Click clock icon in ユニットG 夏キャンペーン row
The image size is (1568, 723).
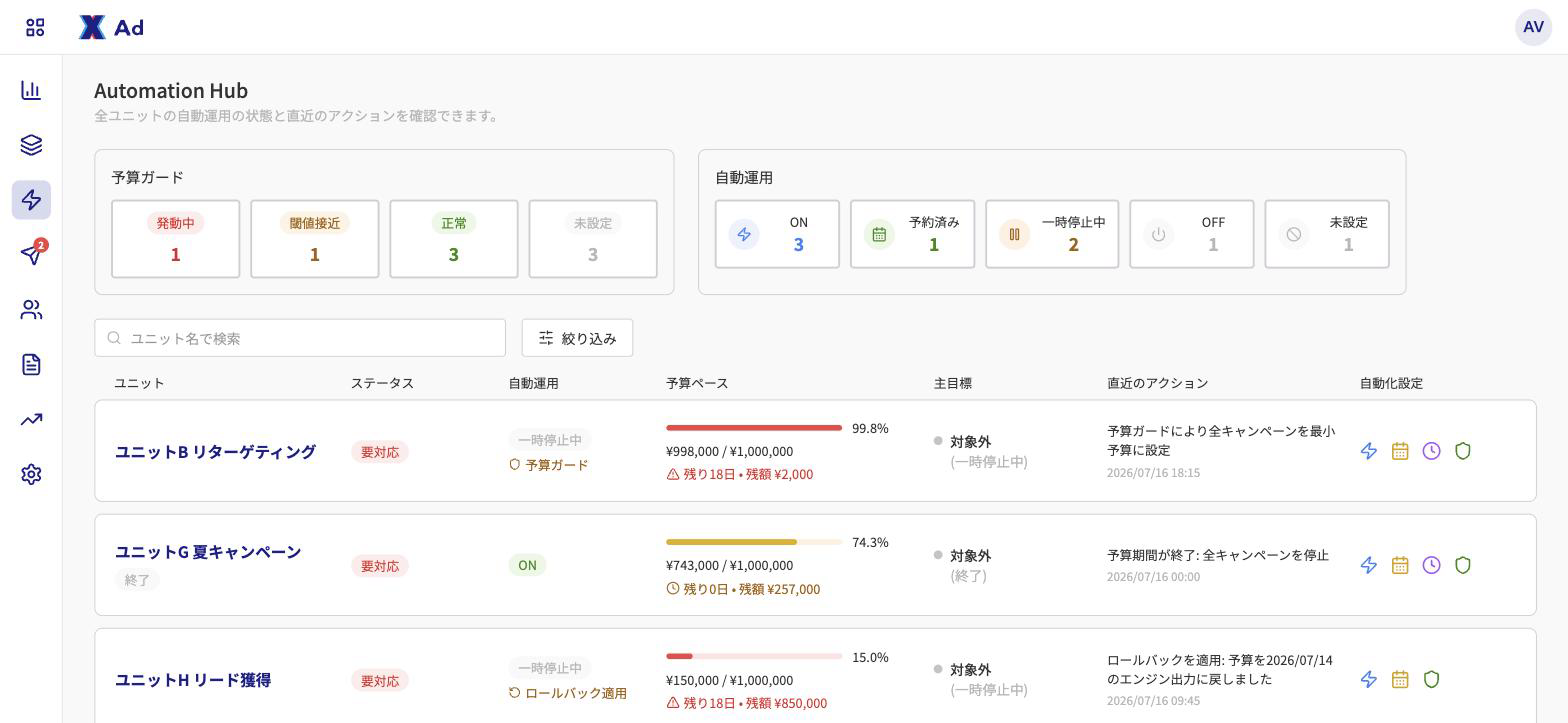click(1431, 565)
